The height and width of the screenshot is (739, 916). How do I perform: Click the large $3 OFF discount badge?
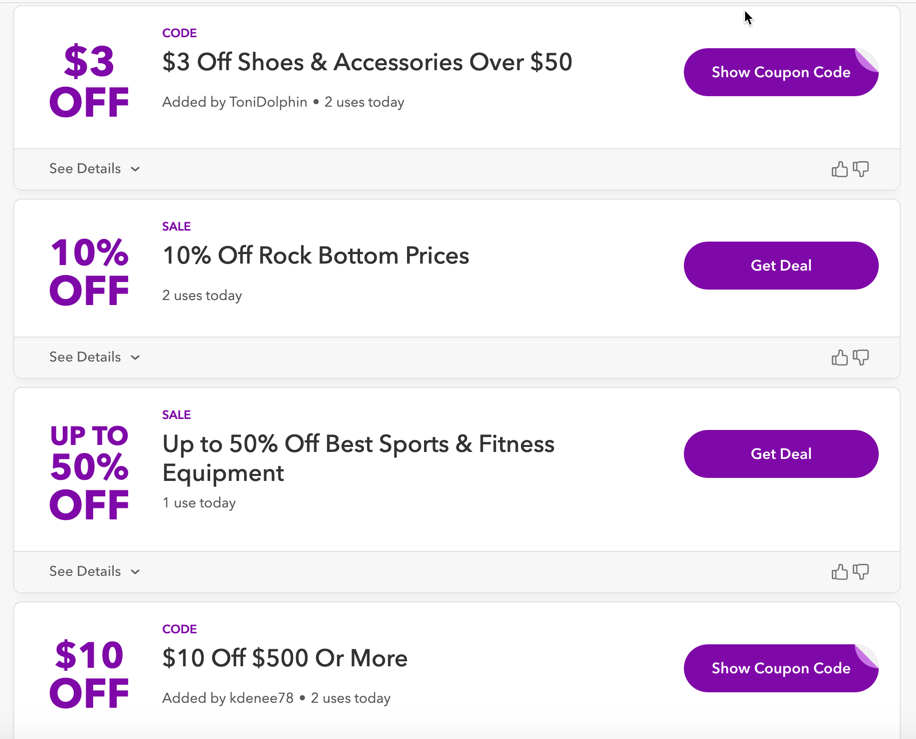pyautogui.click(x=89, y=82)
